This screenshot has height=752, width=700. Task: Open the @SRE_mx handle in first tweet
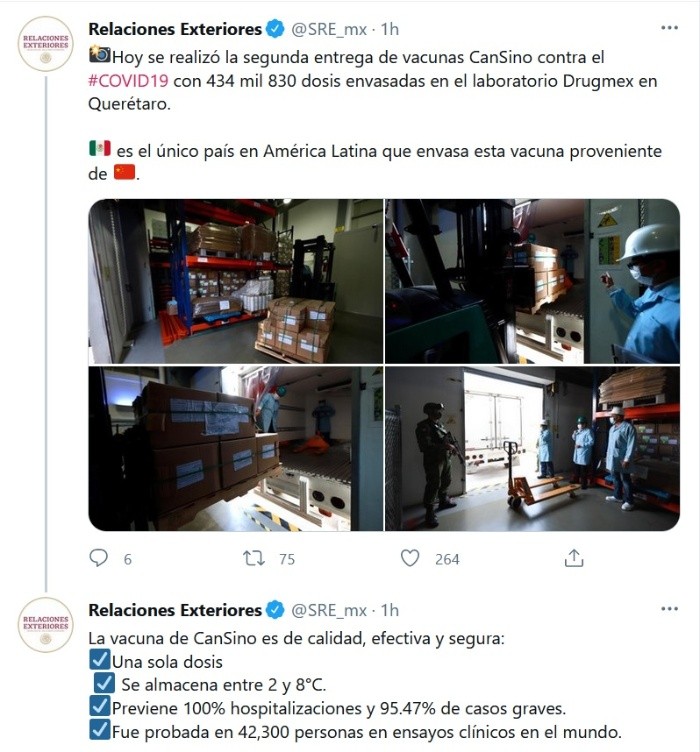point(329,29)
